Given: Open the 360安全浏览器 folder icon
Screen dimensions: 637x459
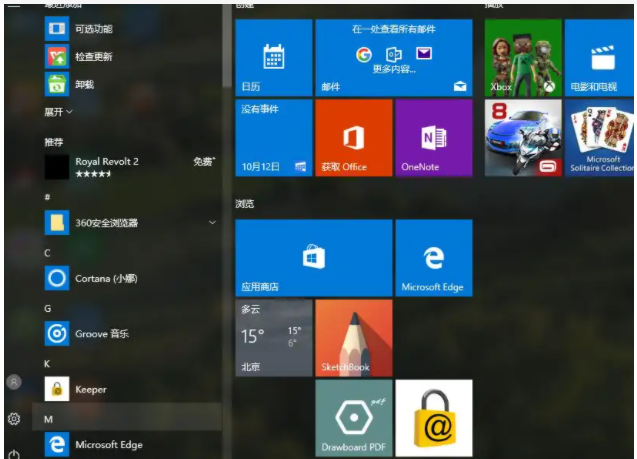Looking at the screenshot, I should coord(57,223).
